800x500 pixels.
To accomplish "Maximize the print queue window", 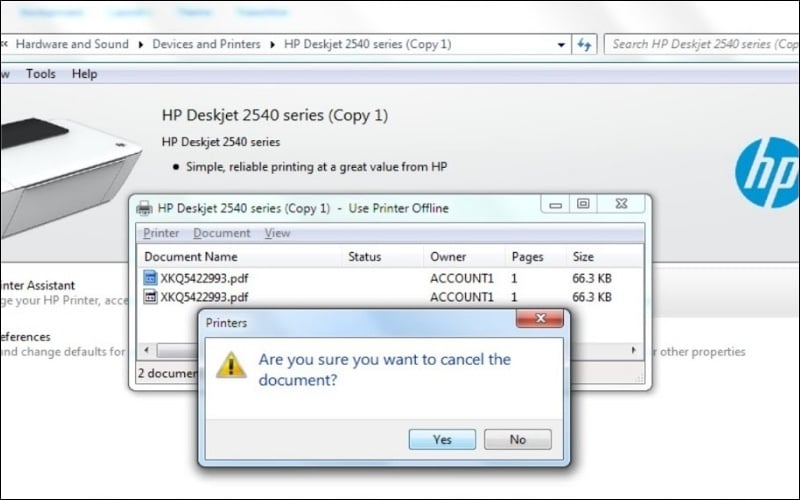I will point(583,205).
